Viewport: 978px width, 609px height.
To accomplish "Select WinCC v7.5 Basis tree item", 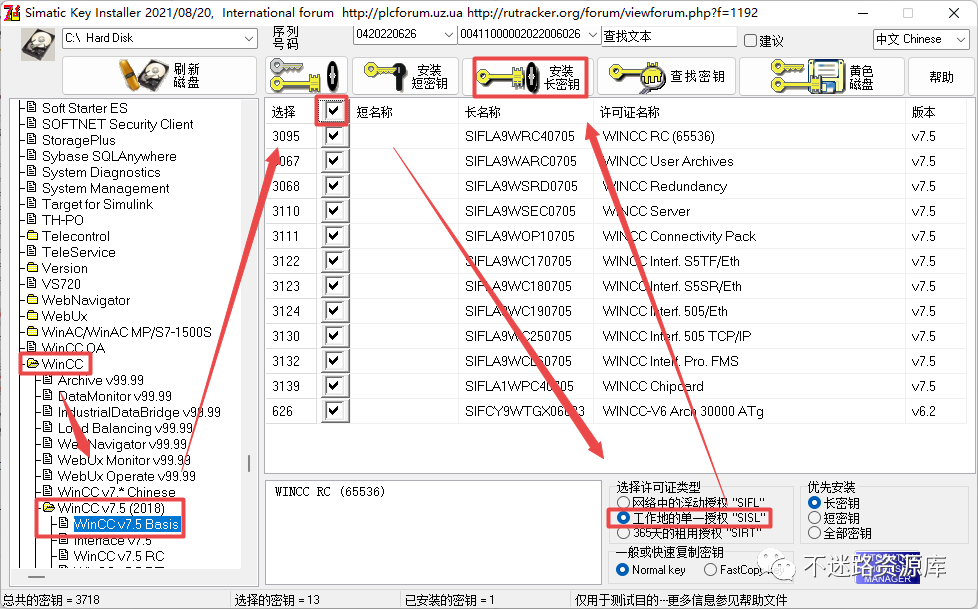I will pyautogui.click(x=127, y=524).
